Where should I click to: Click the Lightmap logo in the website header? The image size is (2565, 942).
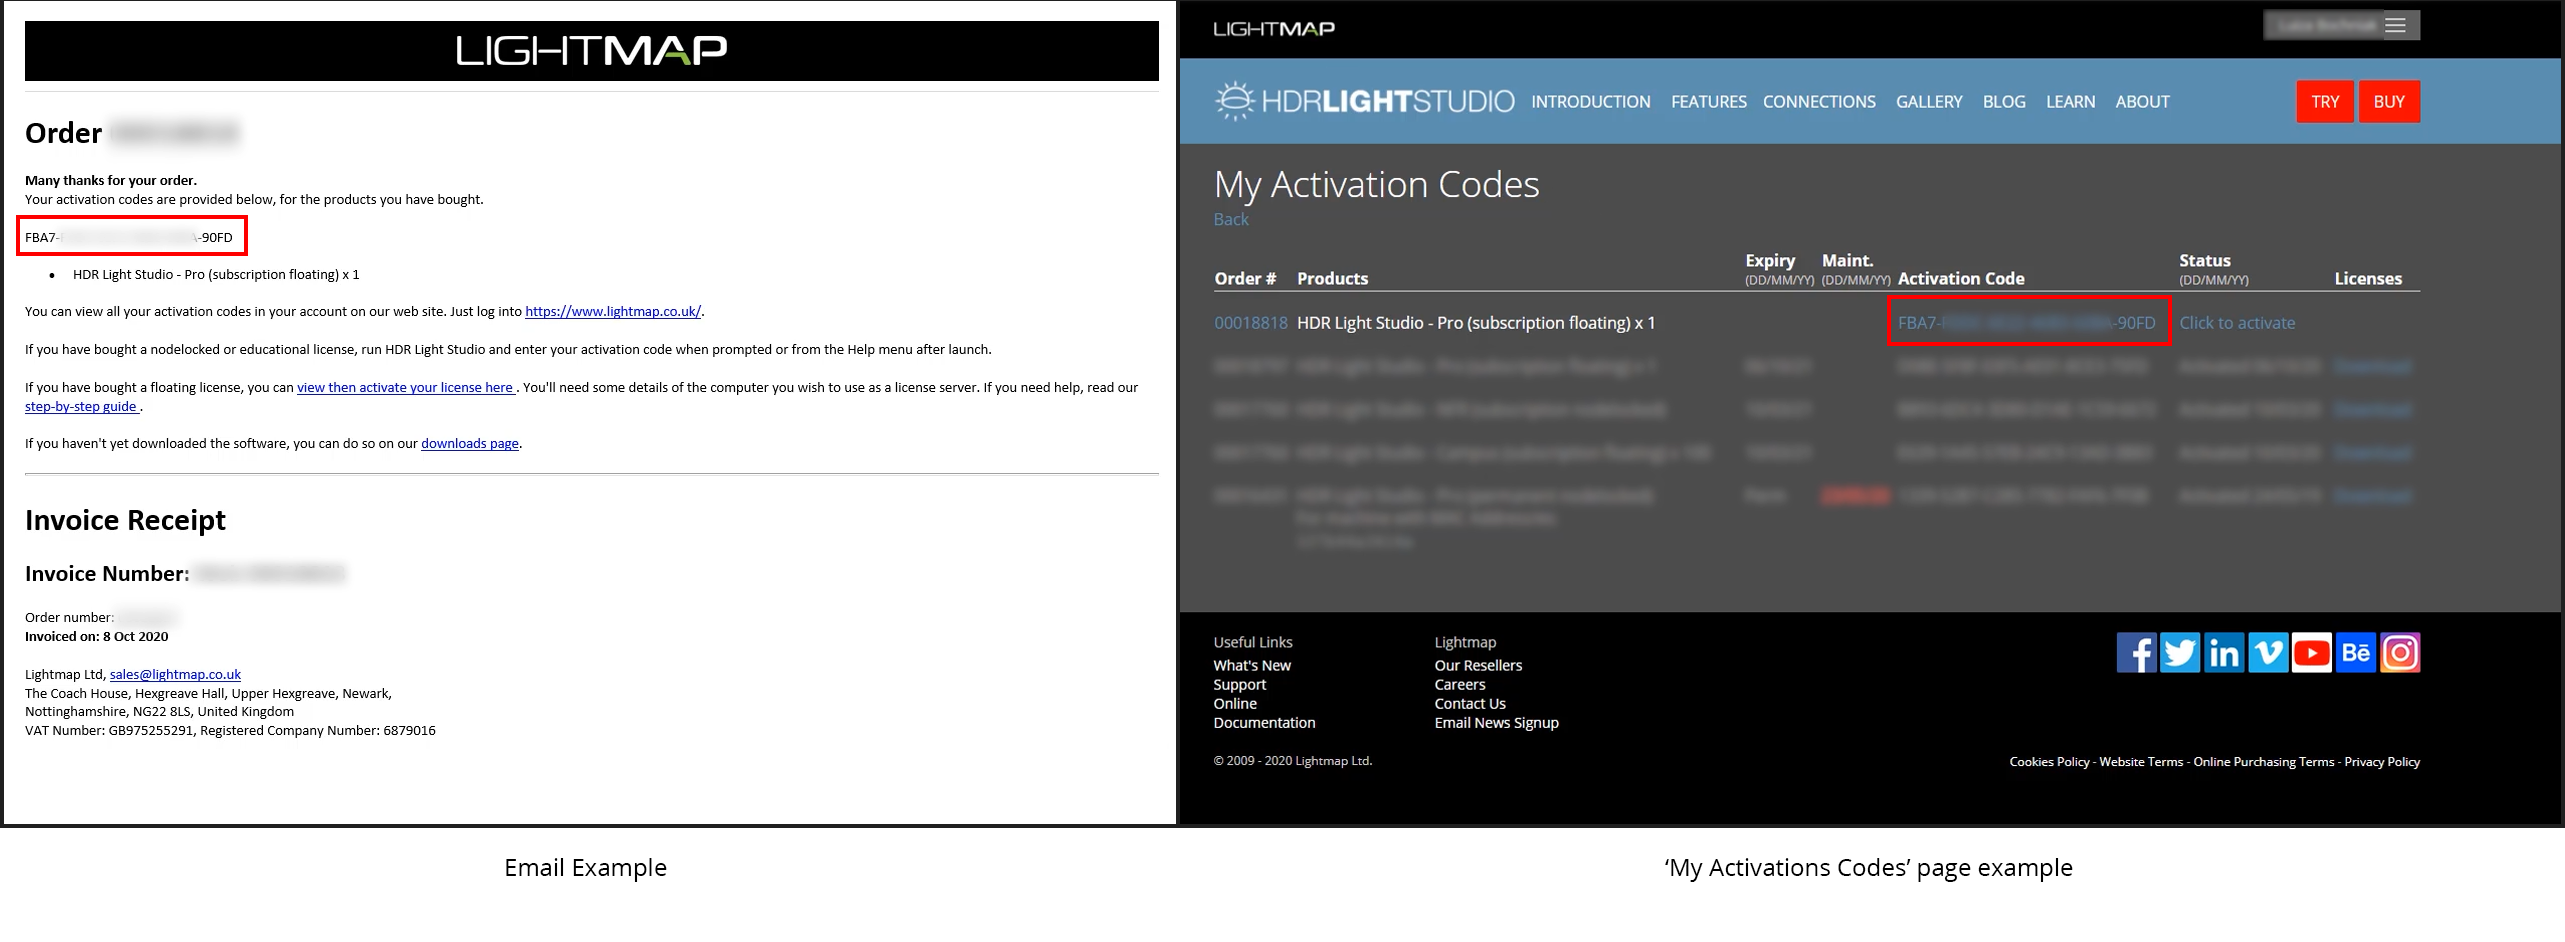(x=1274, y=28)
